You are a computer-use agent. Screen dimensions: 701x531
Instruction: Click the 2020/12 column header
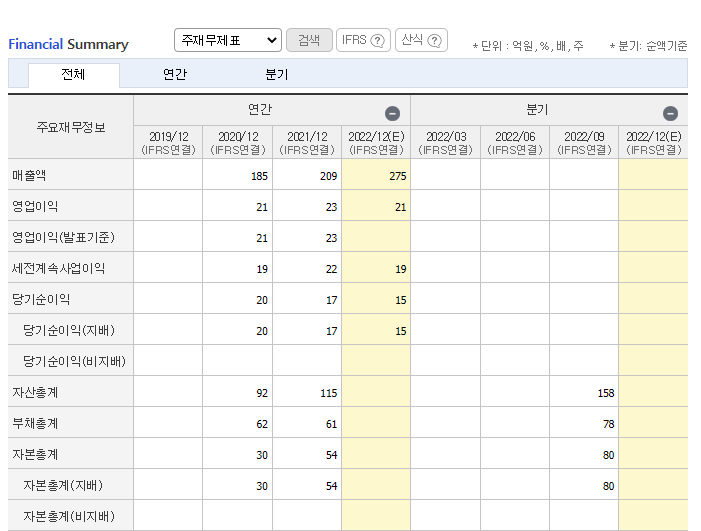click(238, 143)
